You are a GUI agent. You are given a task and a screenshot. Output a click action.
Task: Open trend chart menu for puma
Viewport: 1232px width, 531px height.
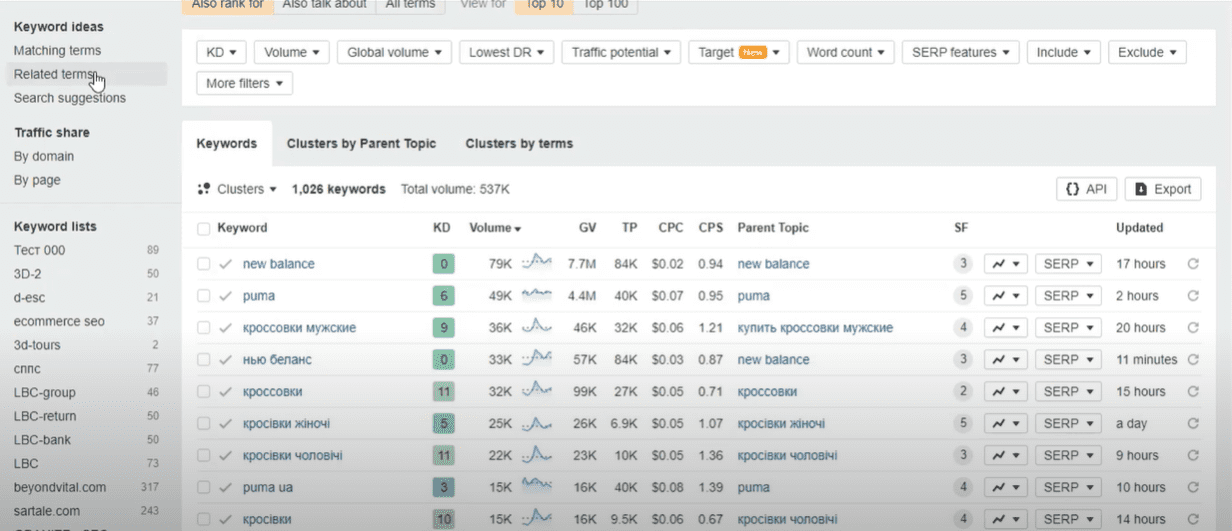(1006, 296)
